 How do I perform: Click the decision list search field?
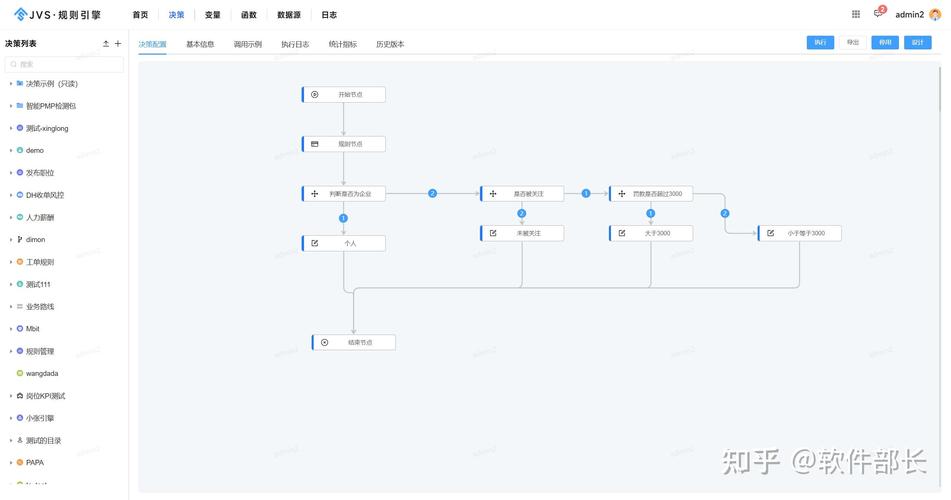point(64,64)
